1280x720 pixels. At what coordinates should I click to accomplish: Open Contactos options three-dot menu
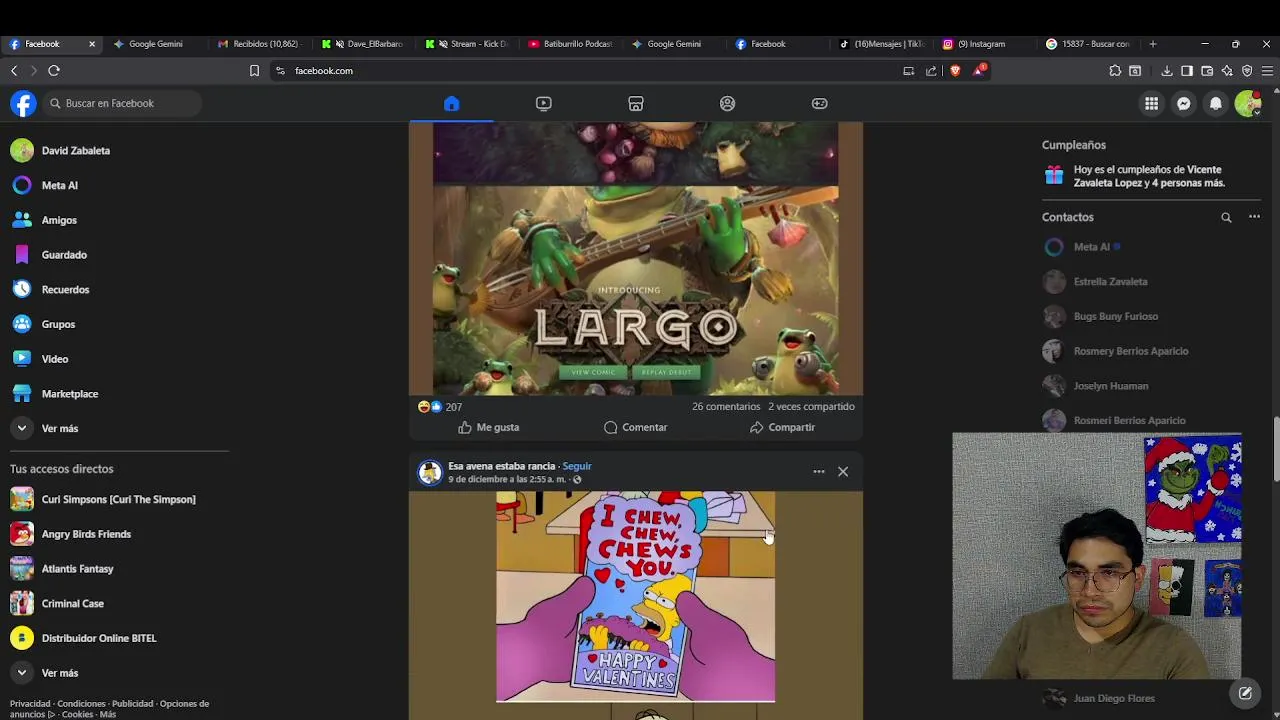coord(1254,217)
